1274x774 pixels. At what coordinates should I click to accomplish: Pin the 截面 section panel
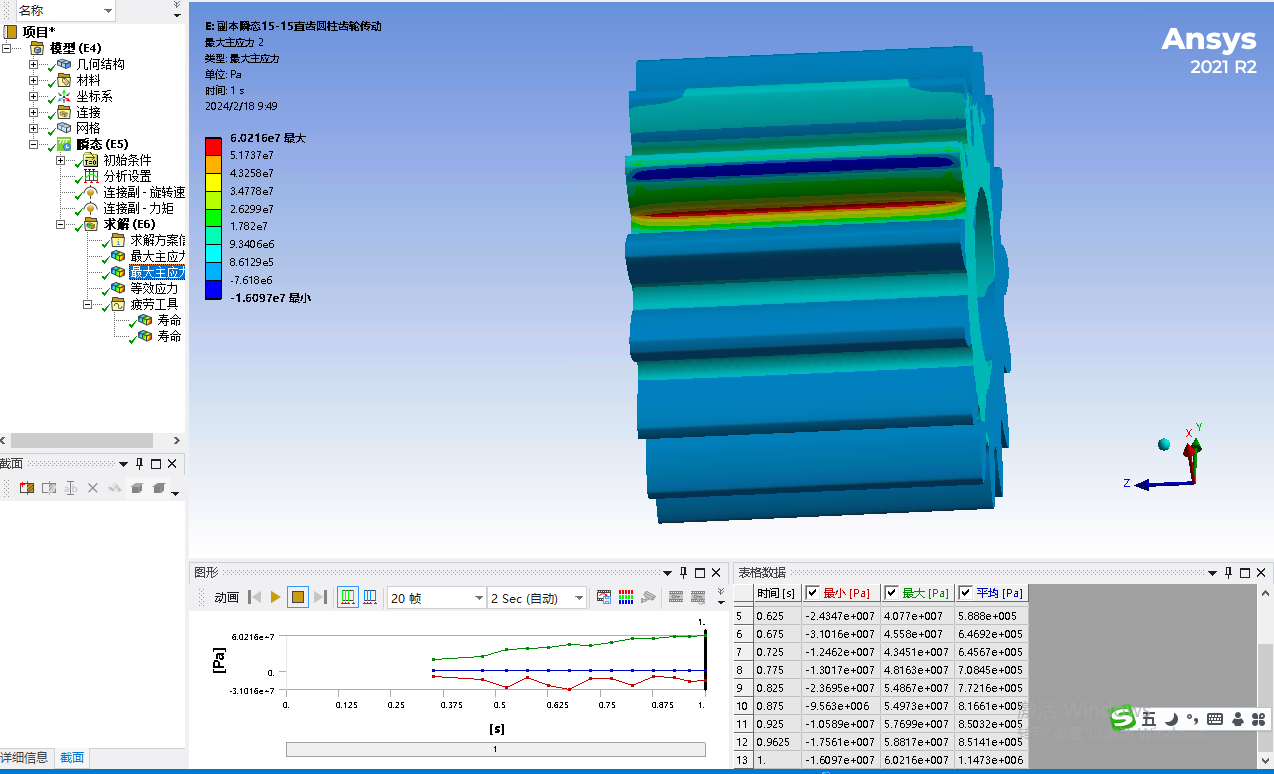pos(139,464)
